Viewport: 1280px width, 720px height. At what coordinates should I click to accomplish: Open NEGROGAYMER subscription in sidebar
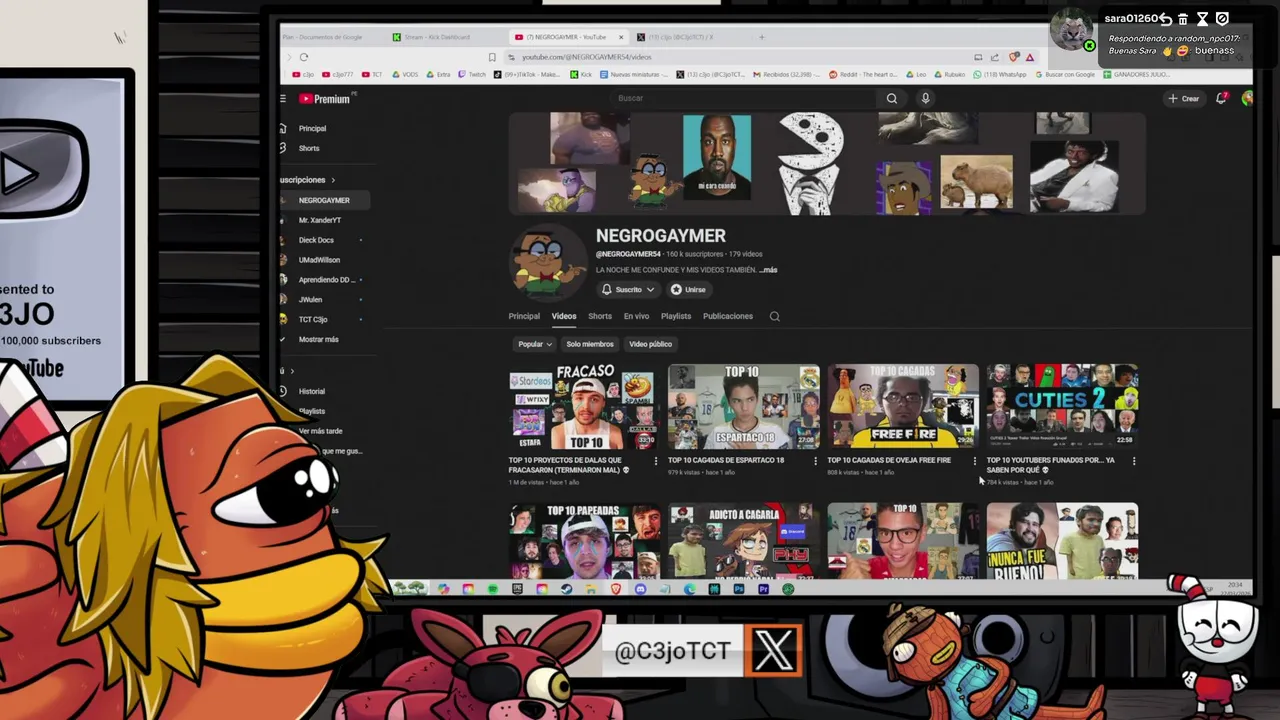pos(324,200)
